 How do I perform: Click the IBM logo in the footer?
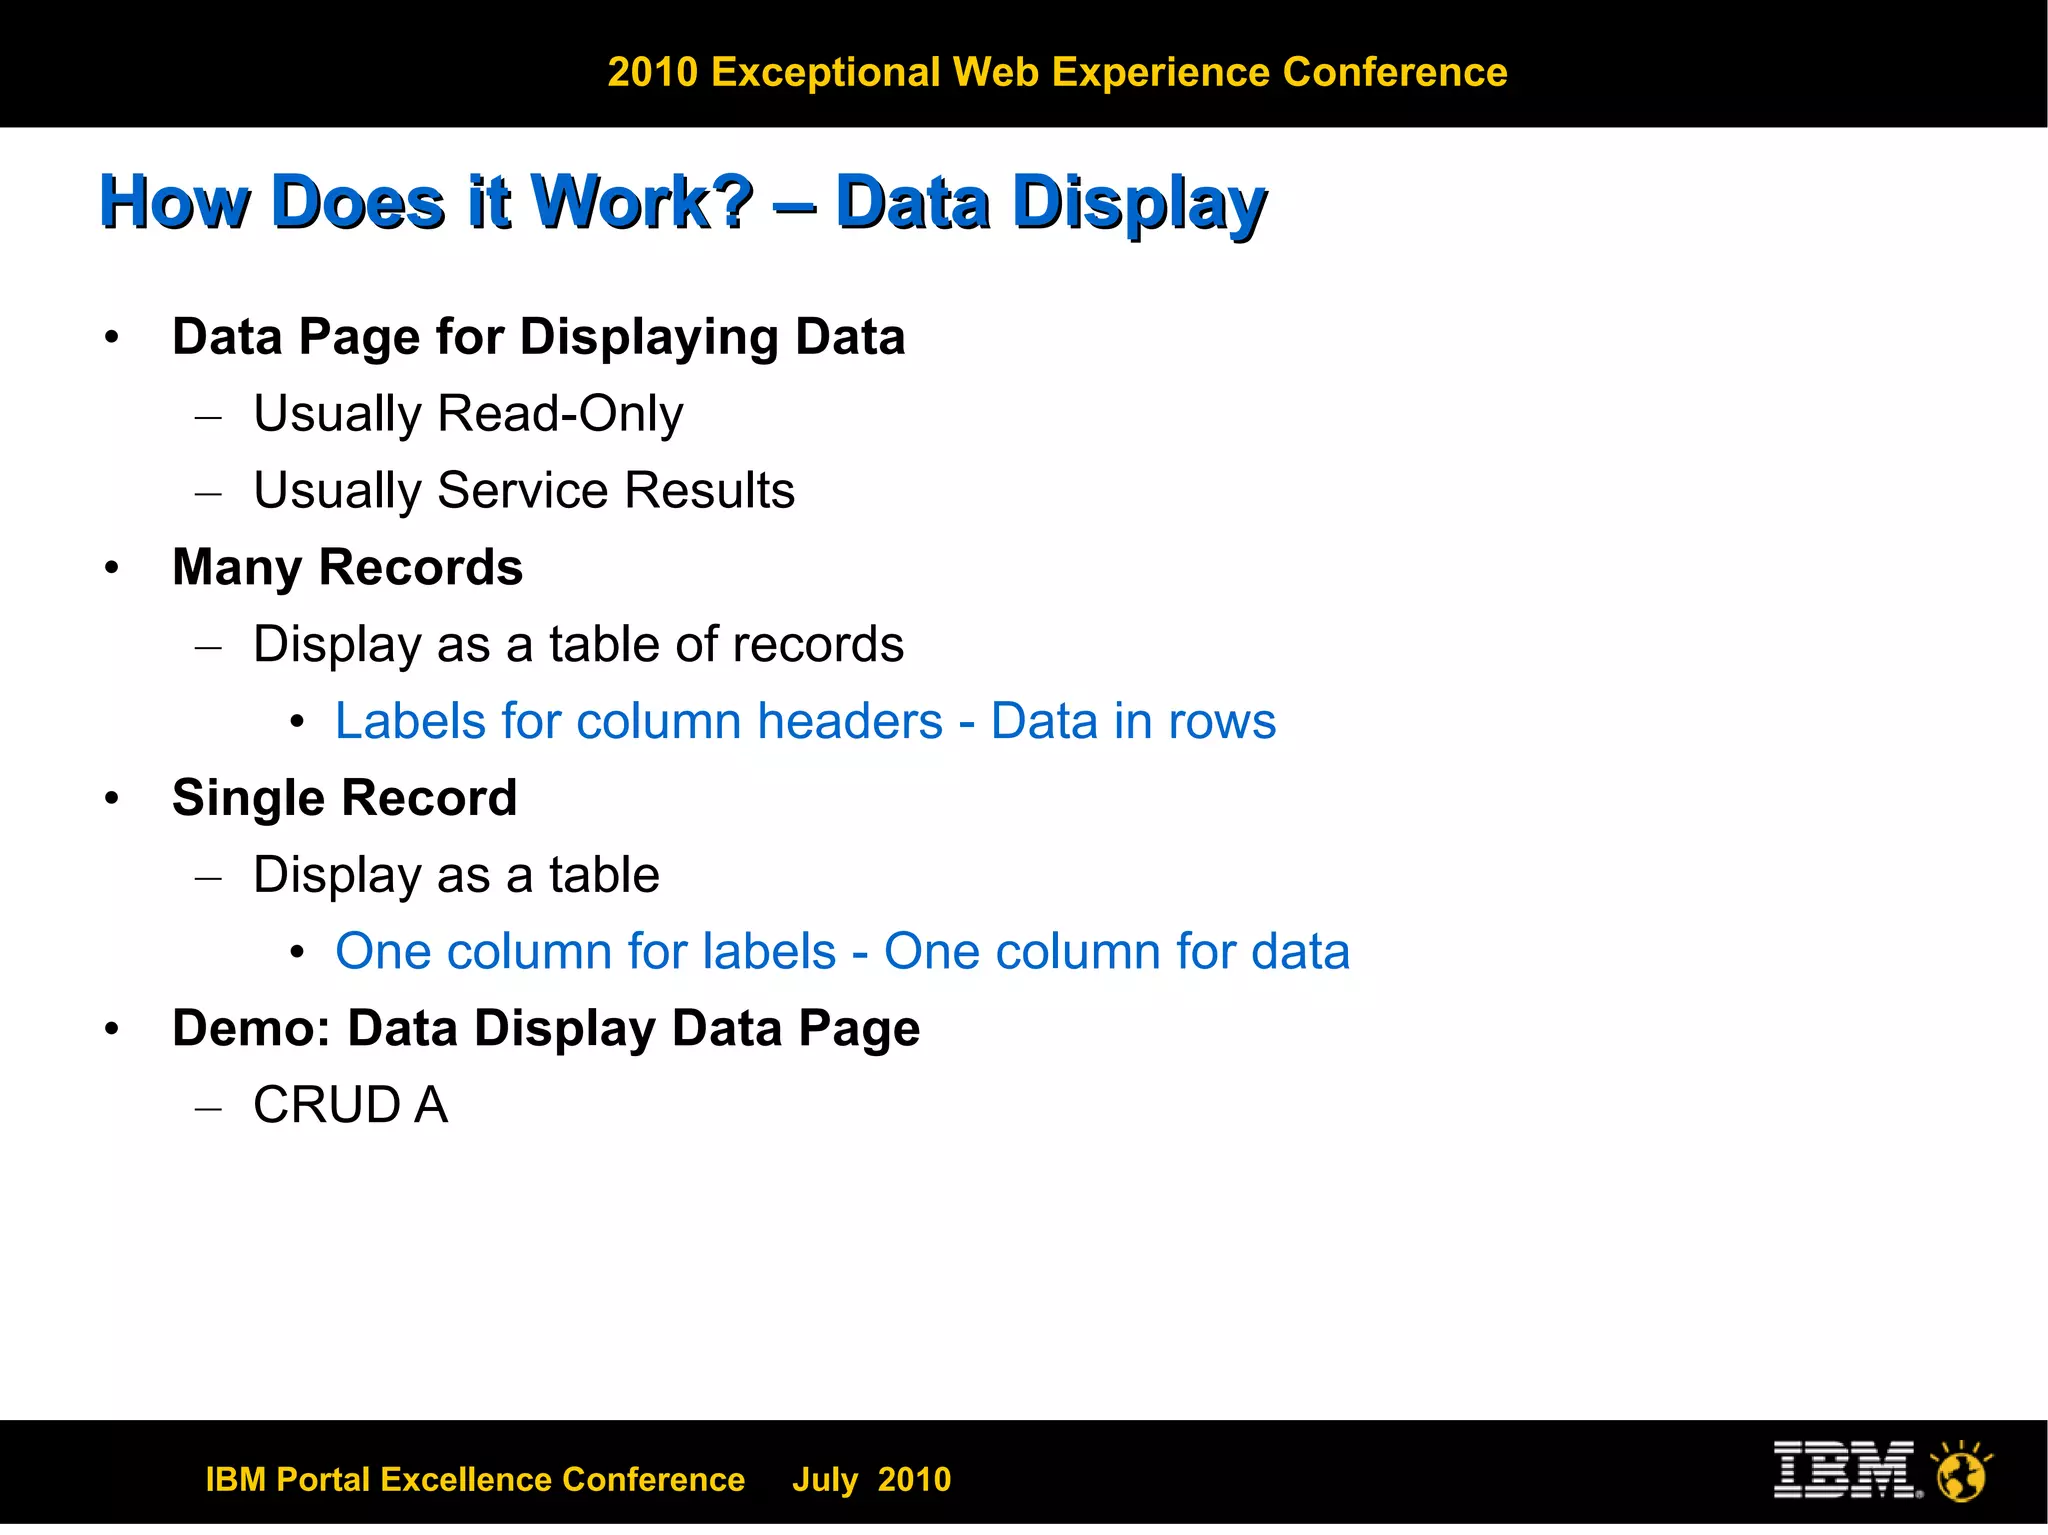pyautogui.click(x=1847, y=1469)
